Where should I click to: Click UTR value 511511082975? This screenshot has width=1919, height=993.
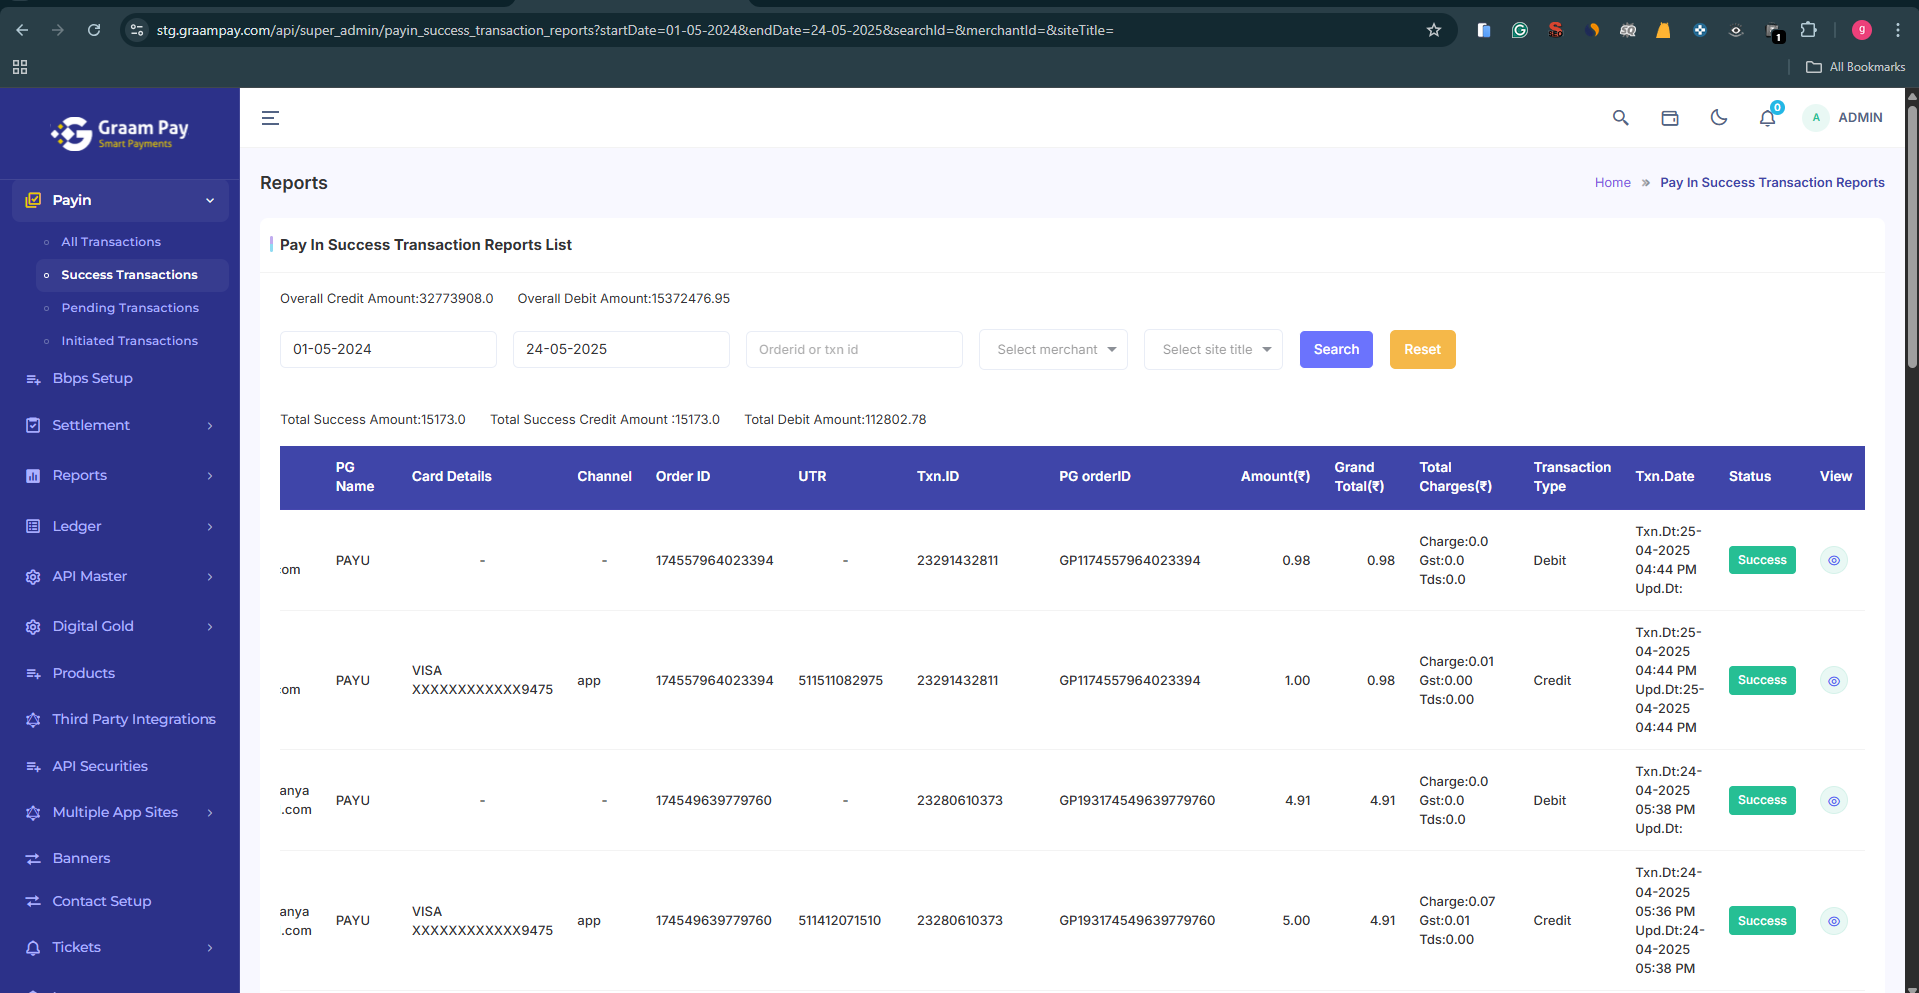(840, 680)
